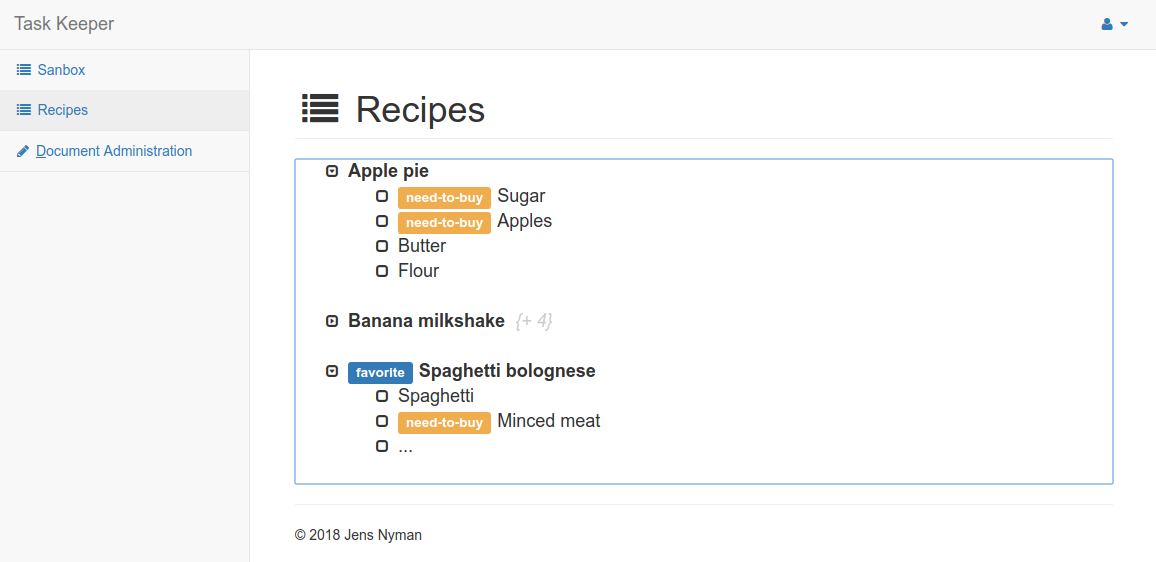Click the bullet icon next to Butter
This screenshot has height=562, width=1156.
coord(382,246)
